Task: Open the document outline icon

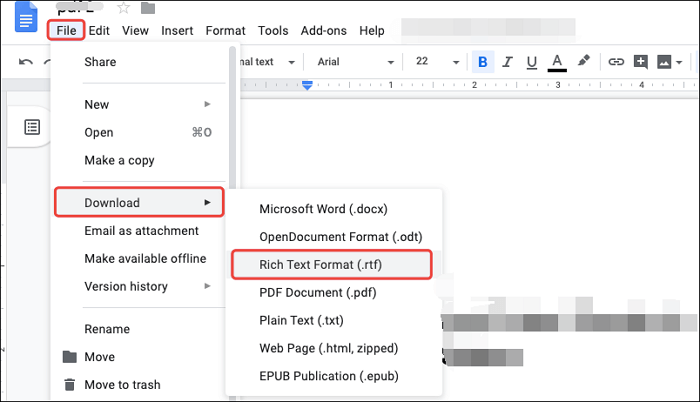Action: (x=32, y=127)
